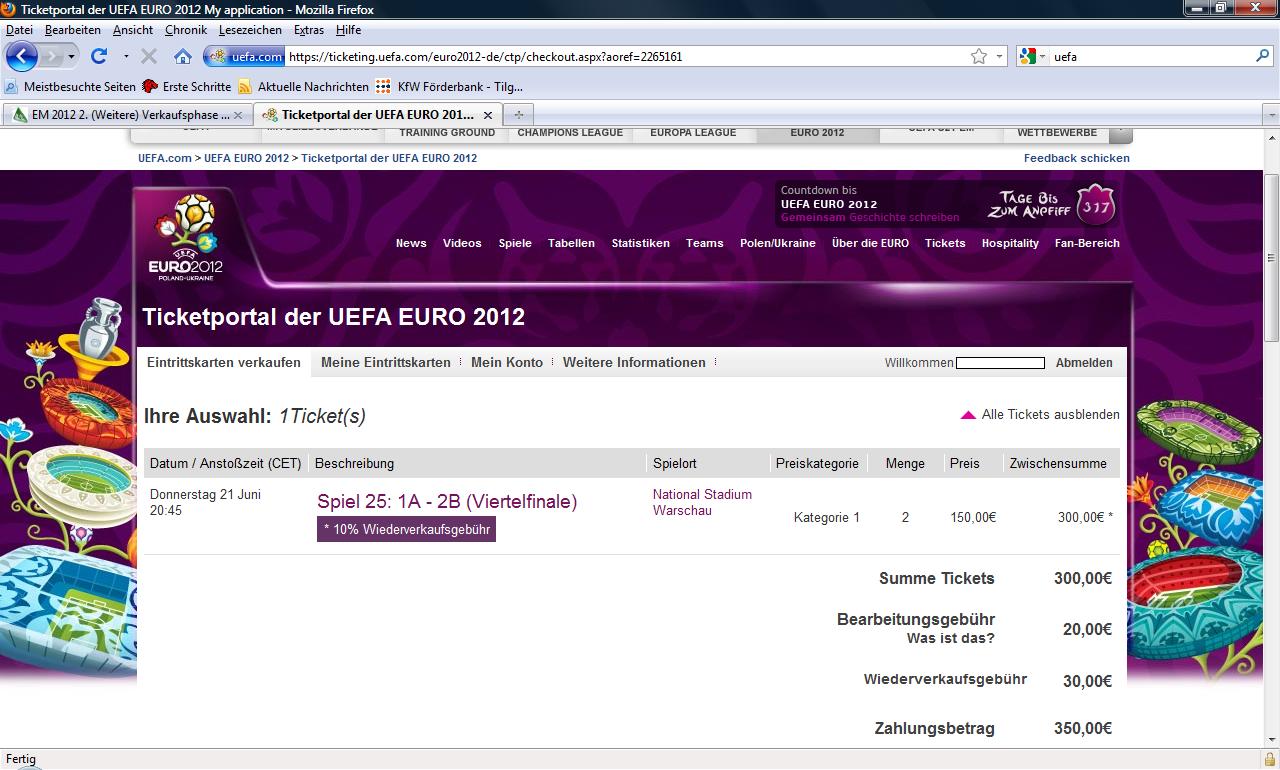The width and height of the screenshot is (1280, 770).
Task: Click the browser Forward arrow
Action: tap(52, 57)
